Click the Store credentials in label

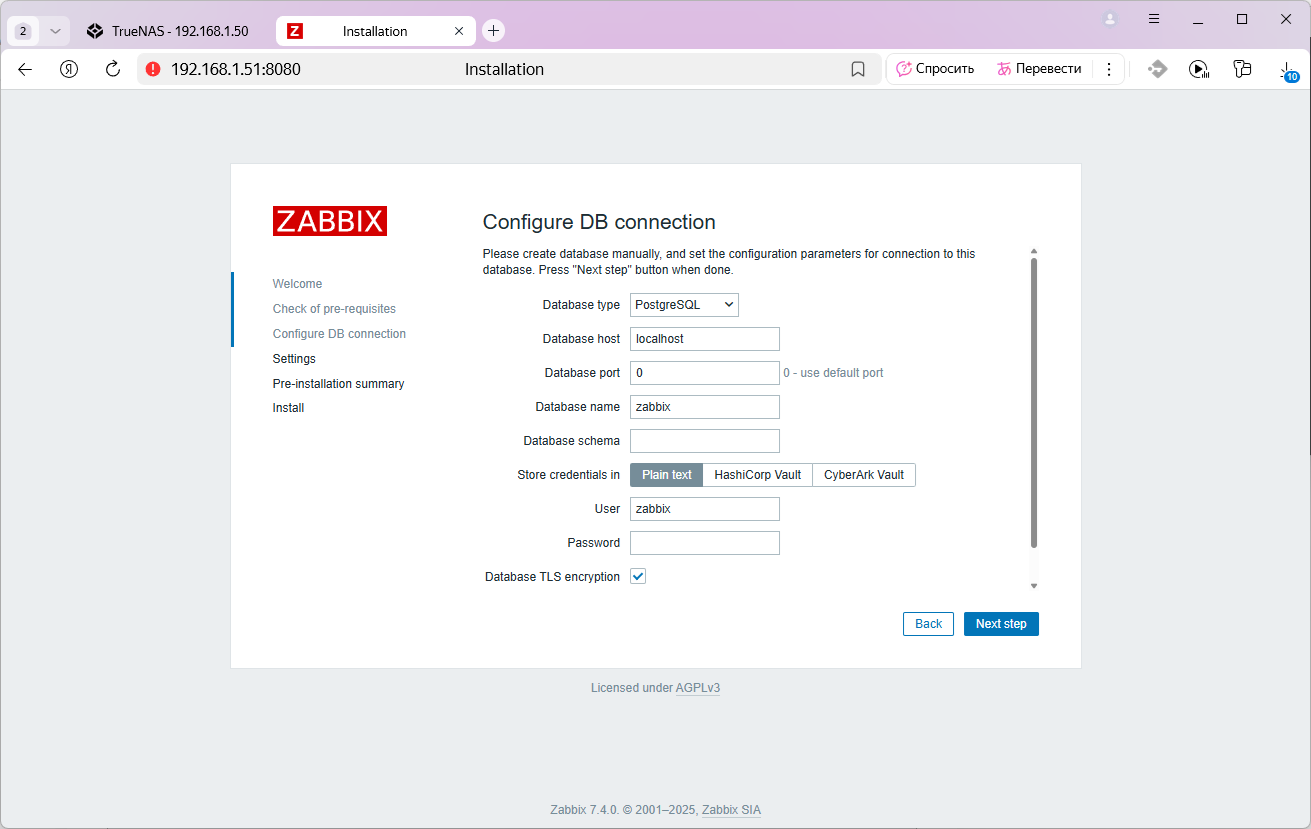[x=569, y=475]
